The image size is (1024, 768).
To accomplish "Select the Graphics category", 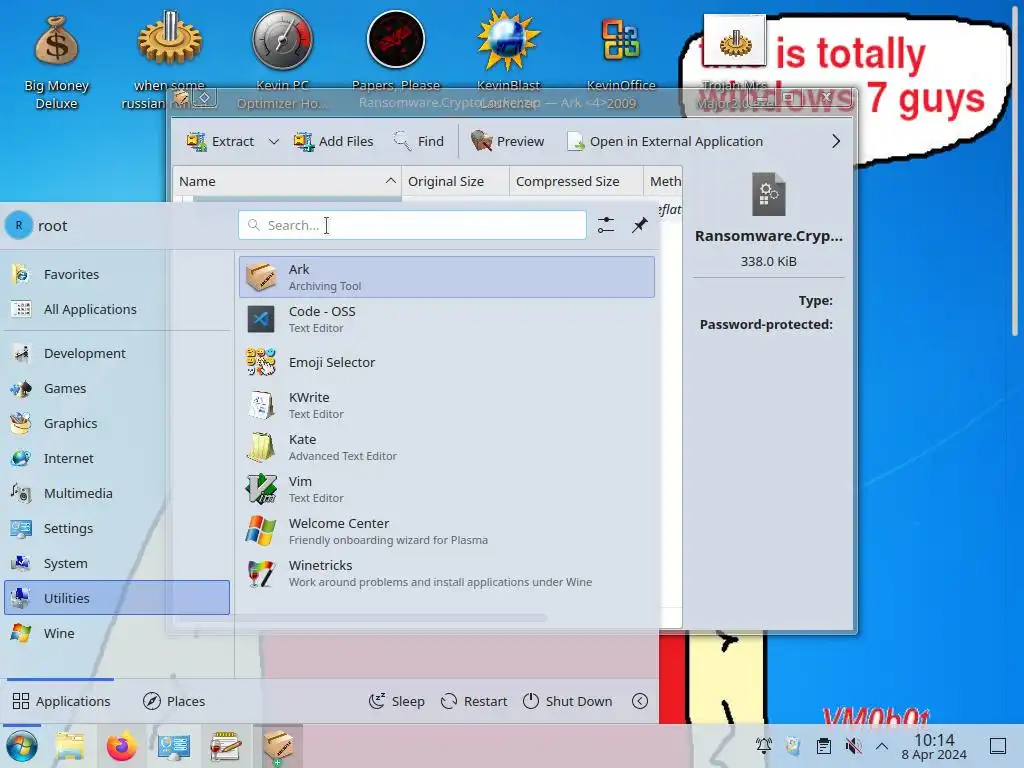I will [x=118, y=423].
